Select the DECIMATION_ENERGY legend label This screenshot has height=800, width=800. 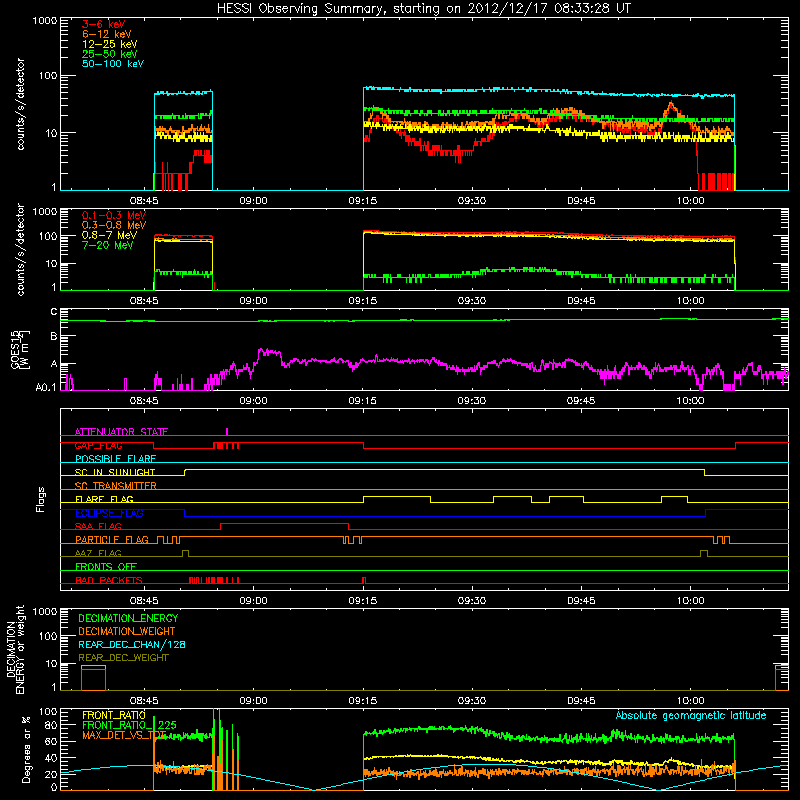tap(128, 618)
